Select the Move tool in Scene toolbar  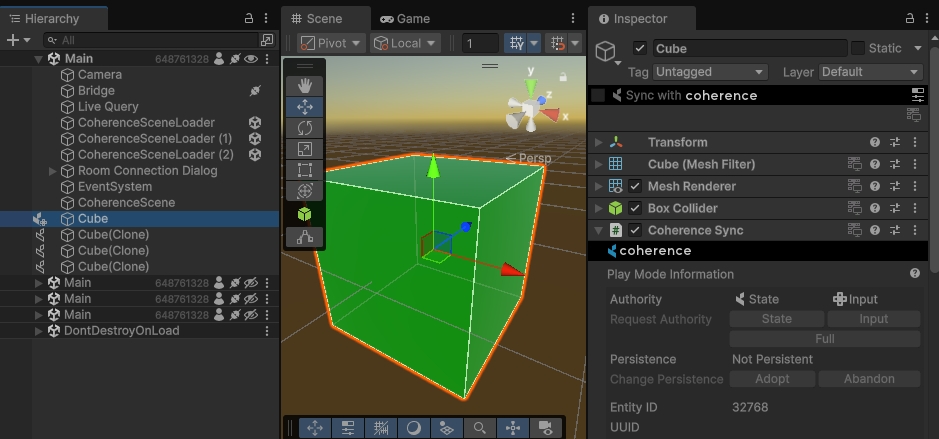(305, 106)
